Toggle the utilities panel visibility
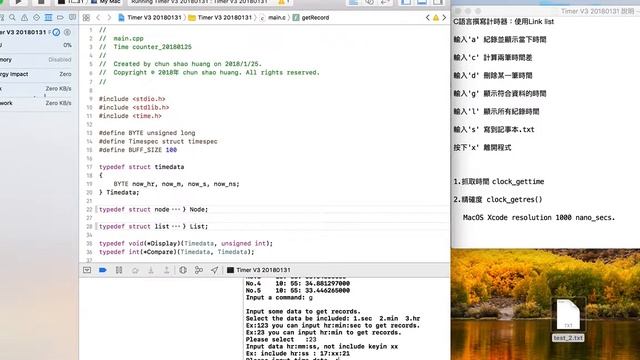 pos(438,2)
